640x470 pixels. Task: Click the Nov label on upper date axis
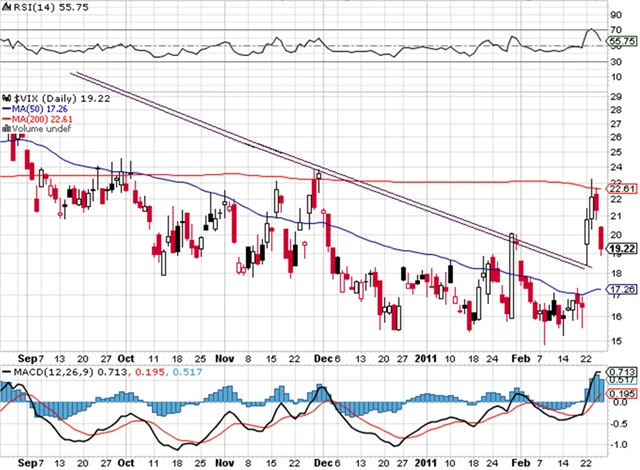click(222, 356)
